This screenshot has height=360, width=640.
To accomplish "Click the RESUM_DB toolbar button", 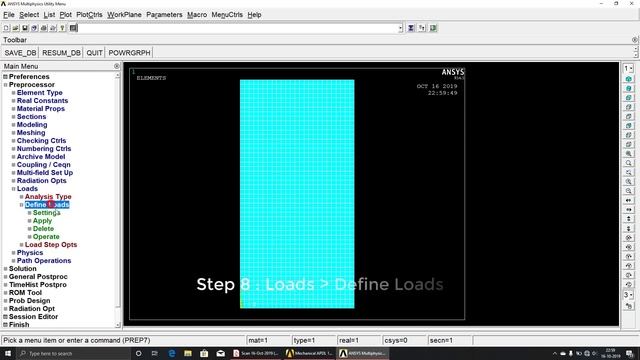I will (x=61, y=53).
